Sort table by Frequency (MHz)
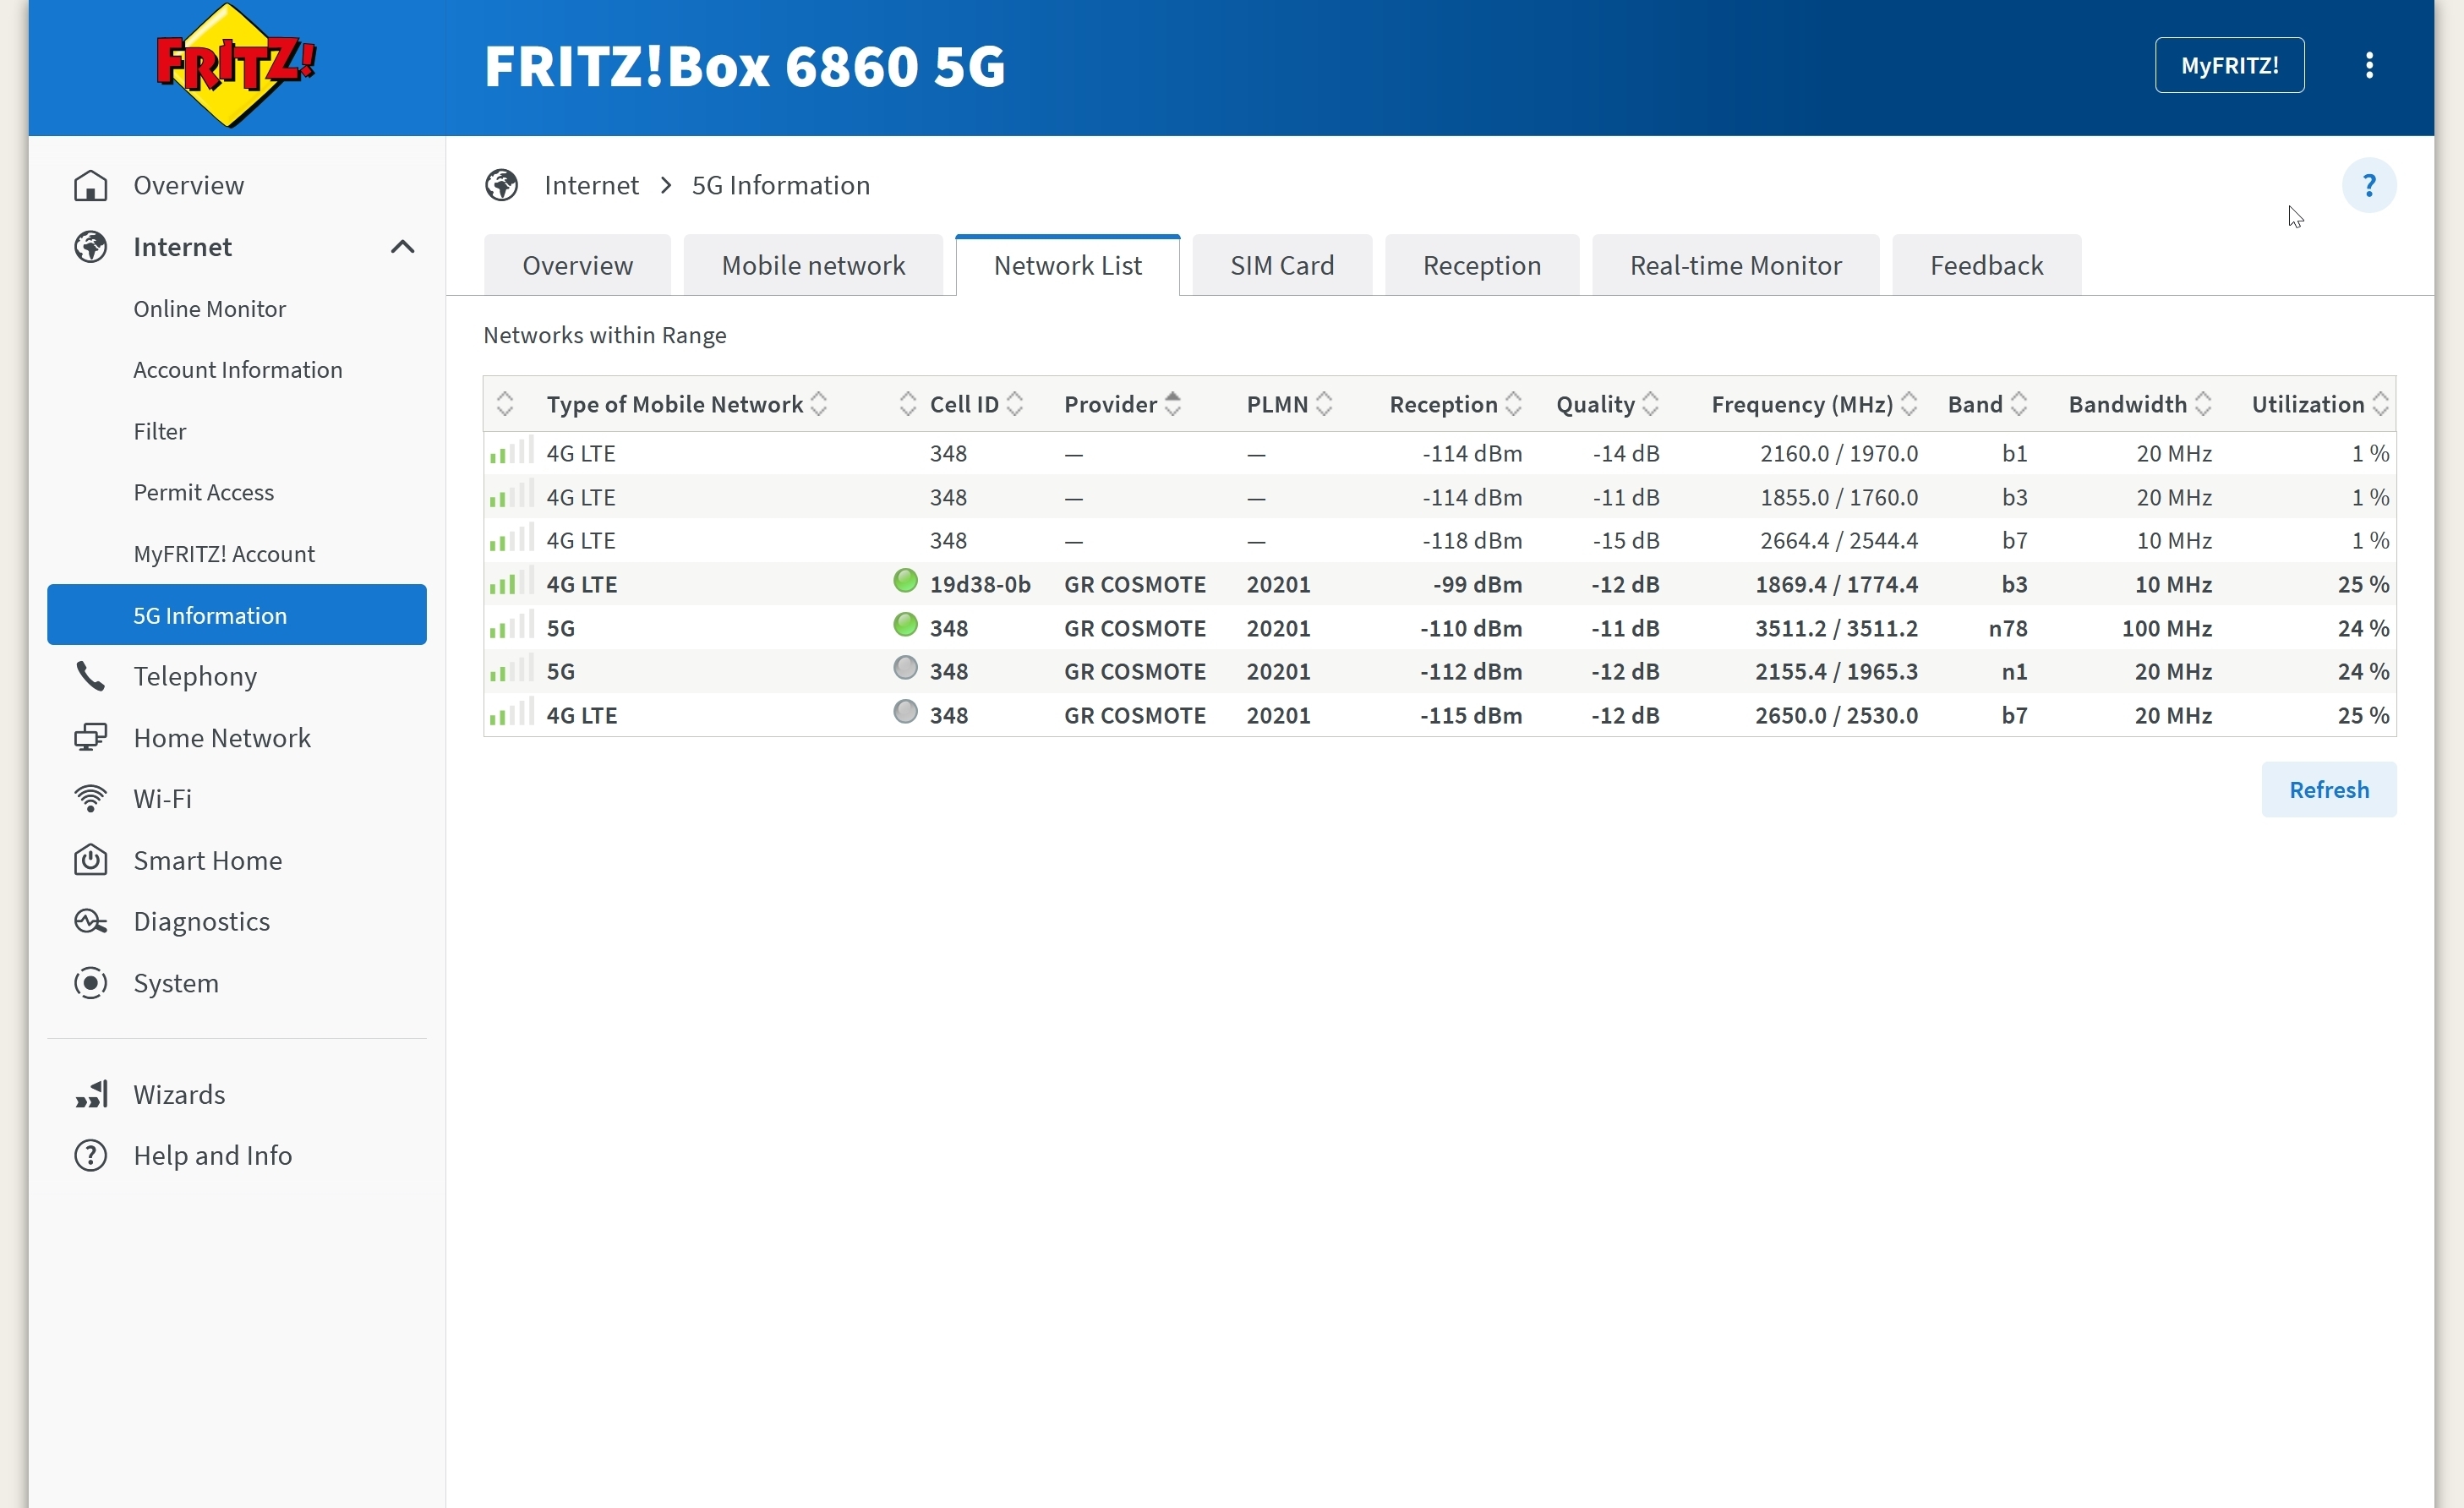 (x=1814, y=404)
